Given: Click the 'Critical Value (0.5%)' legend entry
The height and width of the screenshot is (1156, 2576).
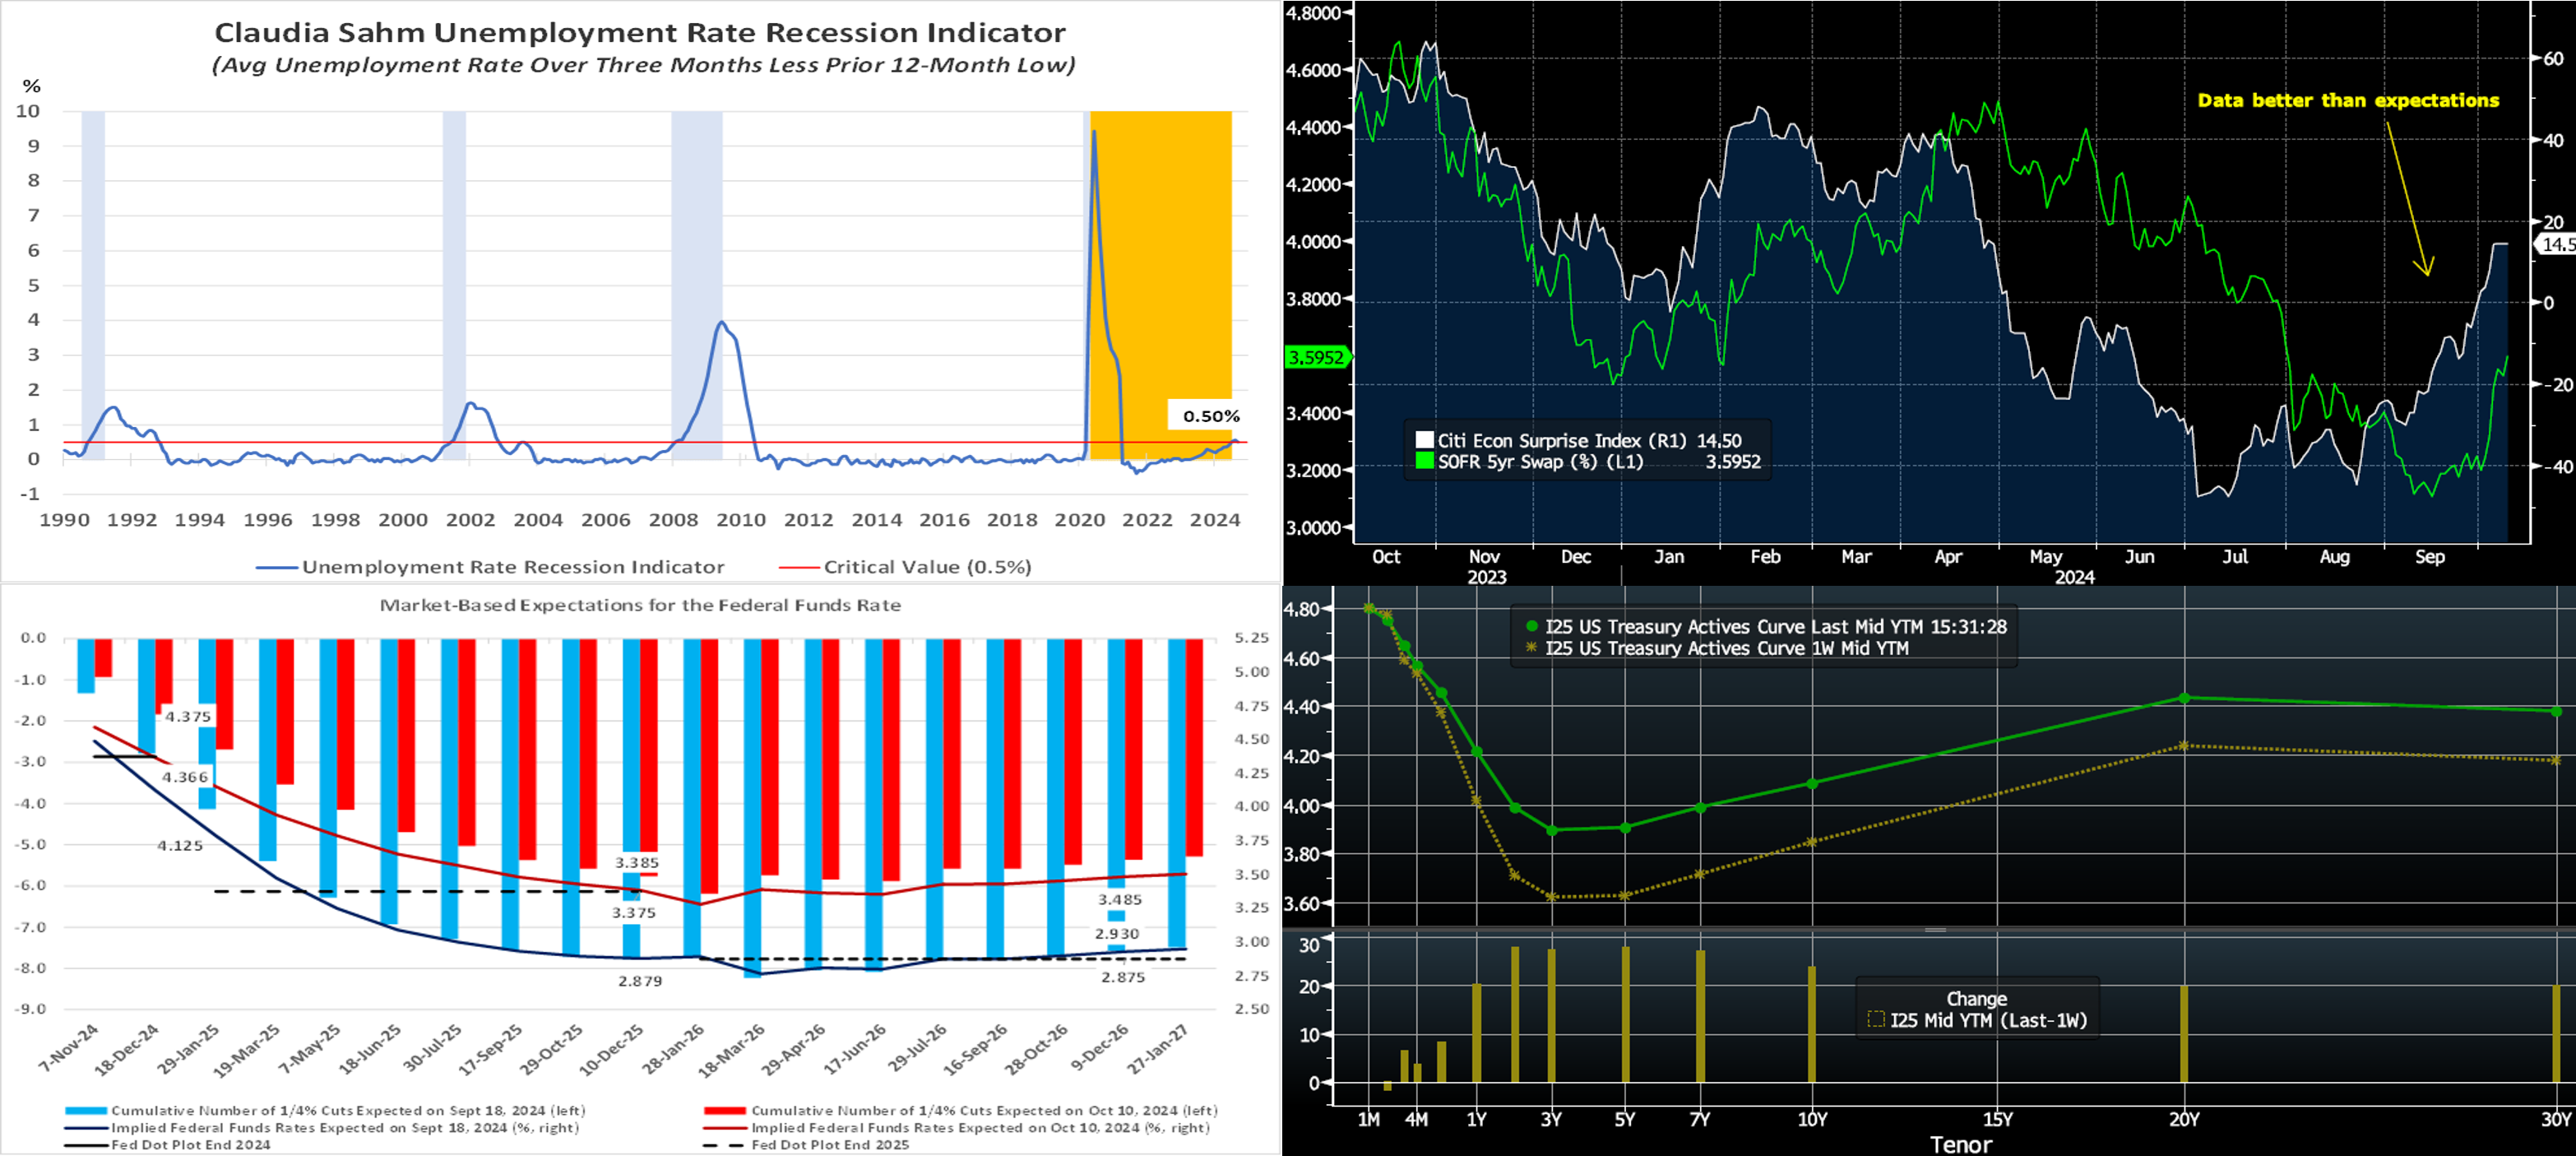Looking at the screenshot, I should [x=926, y=567].
